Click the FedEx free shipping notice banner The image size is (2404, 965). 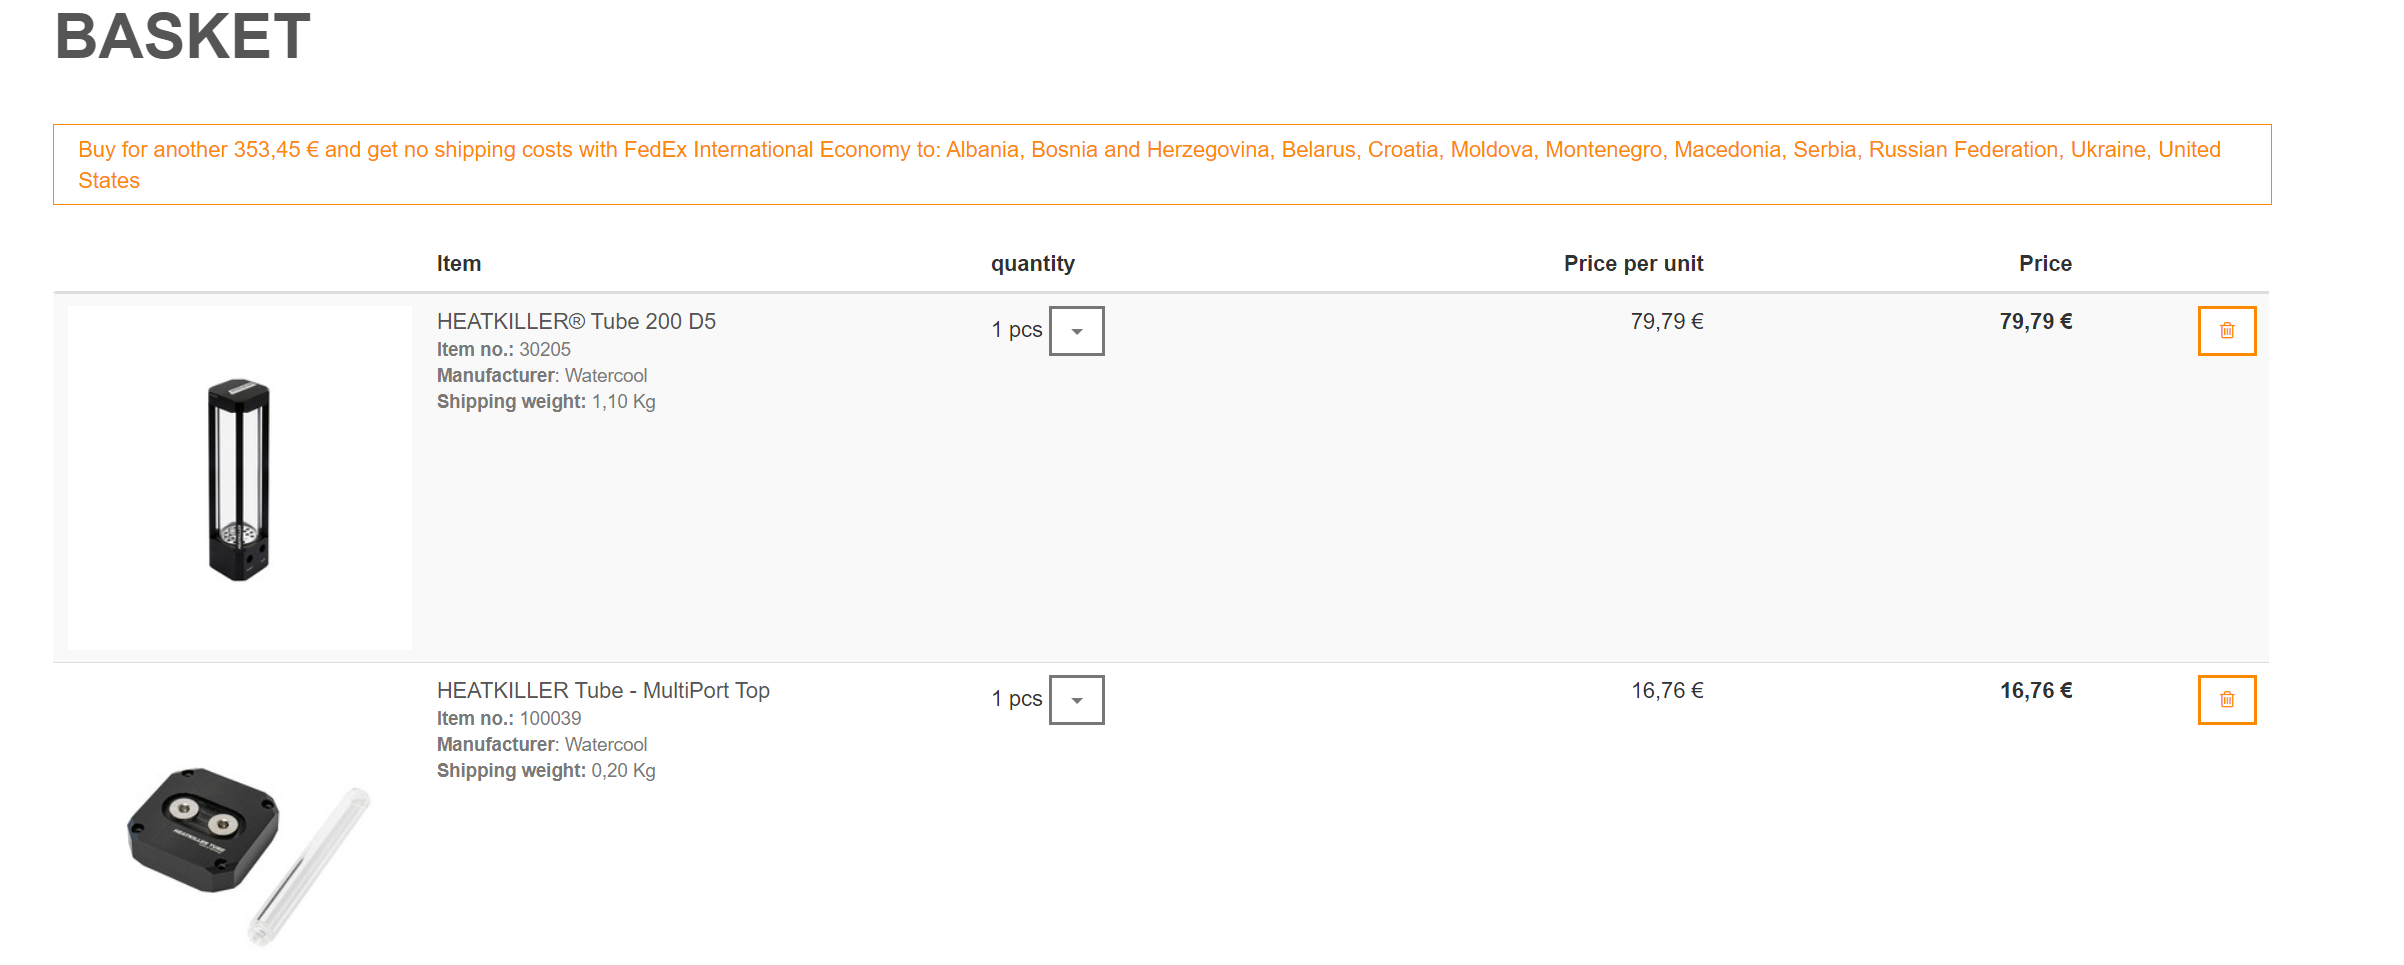click(x=1161, y=165)
